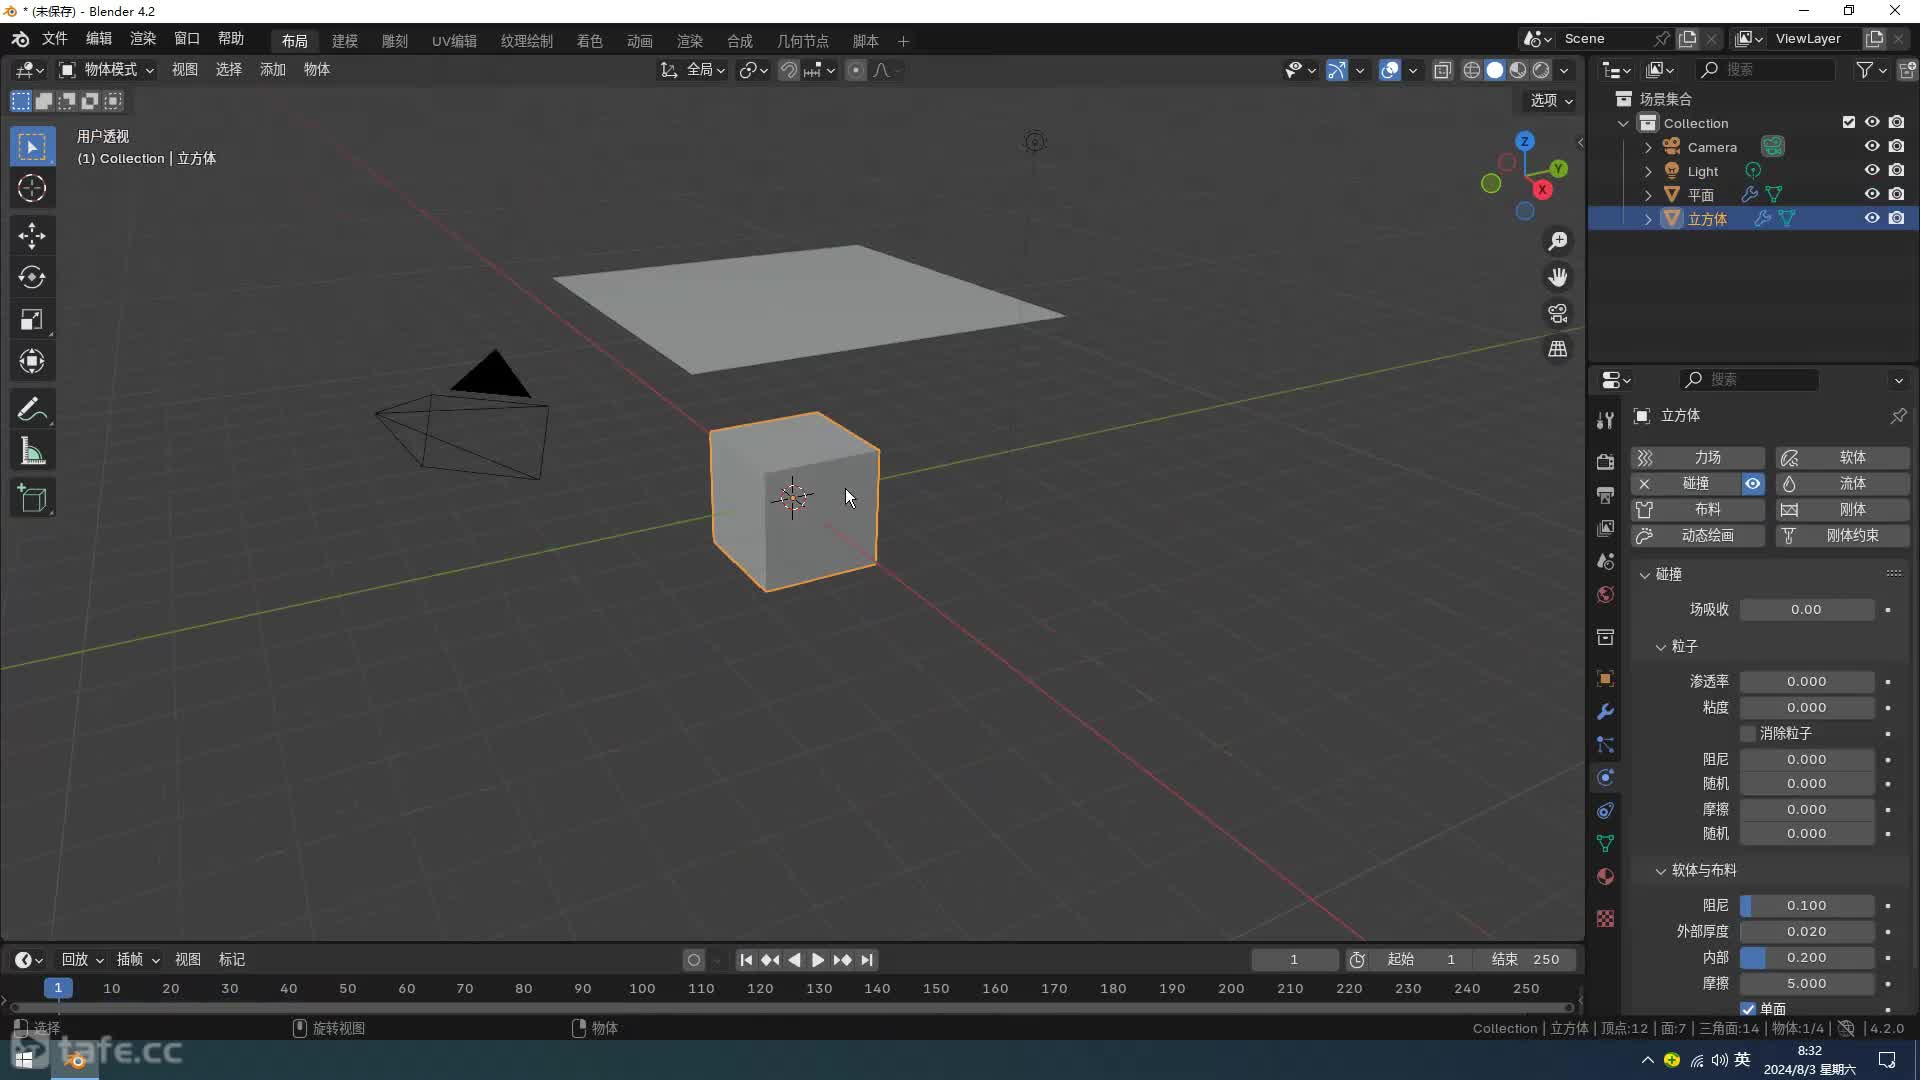Click the 软体 physics button

(x=1843, y=458)
